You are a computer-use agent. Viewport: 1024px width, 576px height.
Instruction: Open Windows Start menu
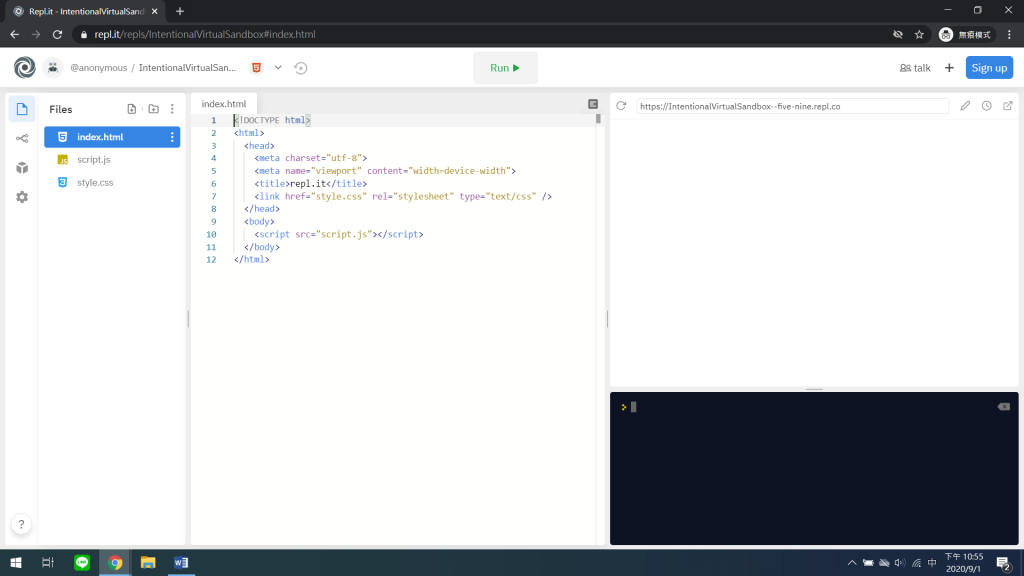click(x=16, y=563)
